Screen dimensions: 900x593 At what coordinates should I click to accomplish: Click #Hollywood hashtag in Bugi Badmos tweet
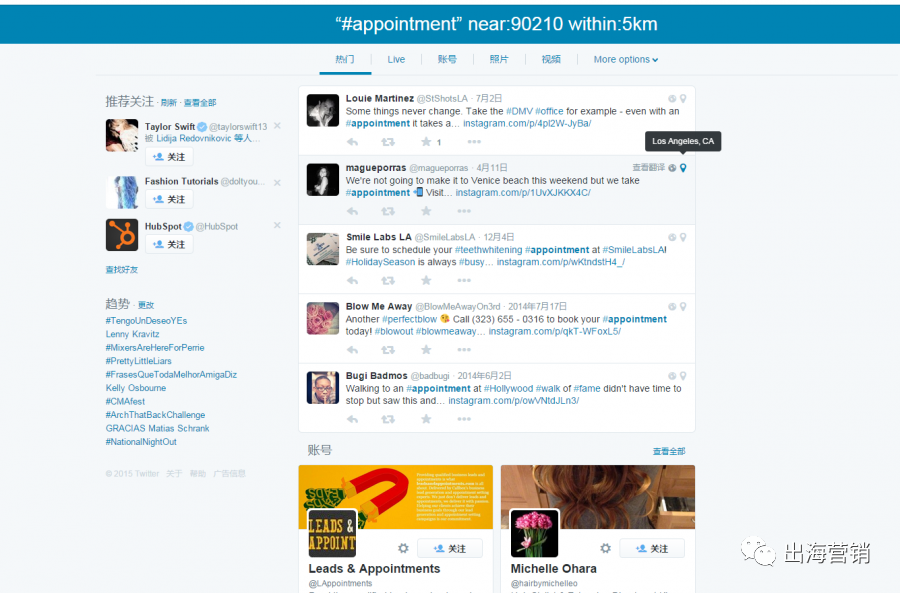(x=509, y=389)
